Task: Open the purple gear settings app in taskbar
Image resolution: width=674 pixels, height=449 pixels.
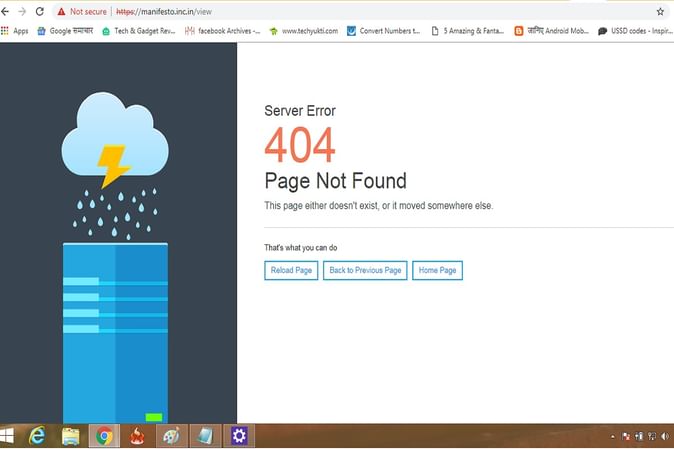Action: coord(238,436)
